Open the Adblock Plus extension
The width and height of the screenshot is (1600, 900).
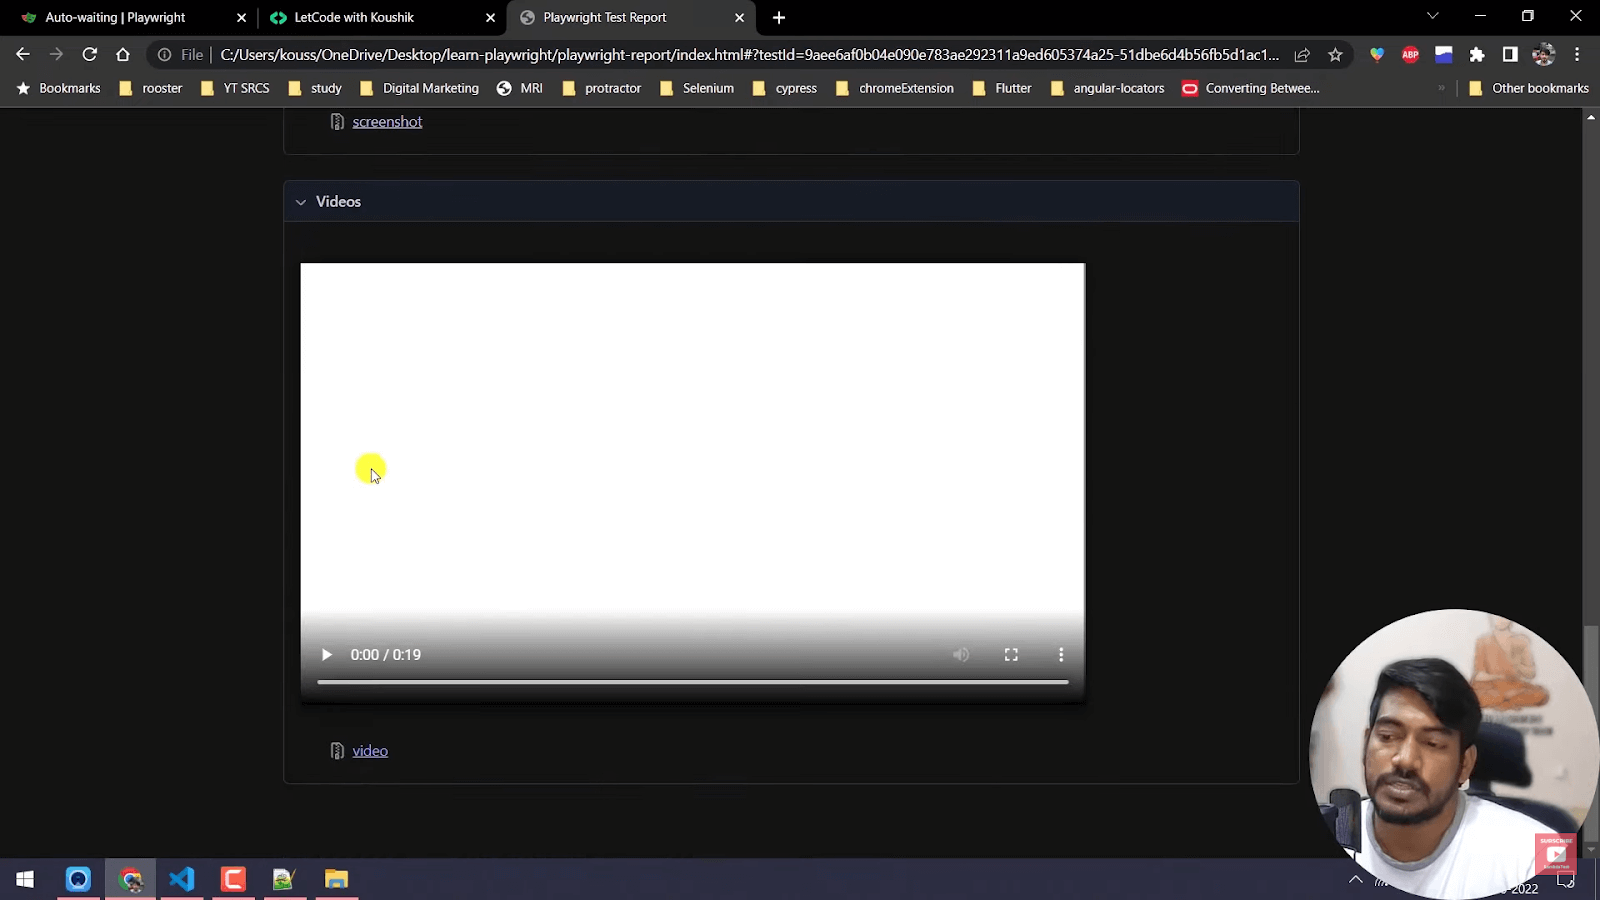point(1410,55)
